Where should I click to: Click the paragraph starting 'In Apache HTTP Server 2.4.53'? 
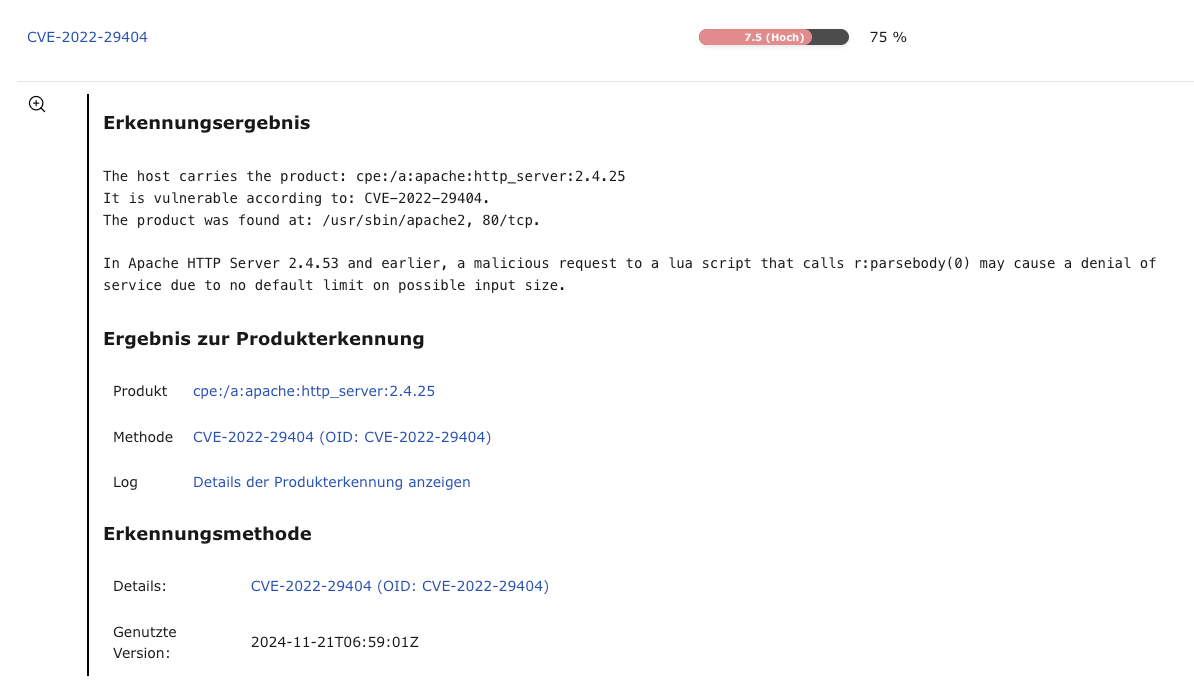tap(629, 274)
